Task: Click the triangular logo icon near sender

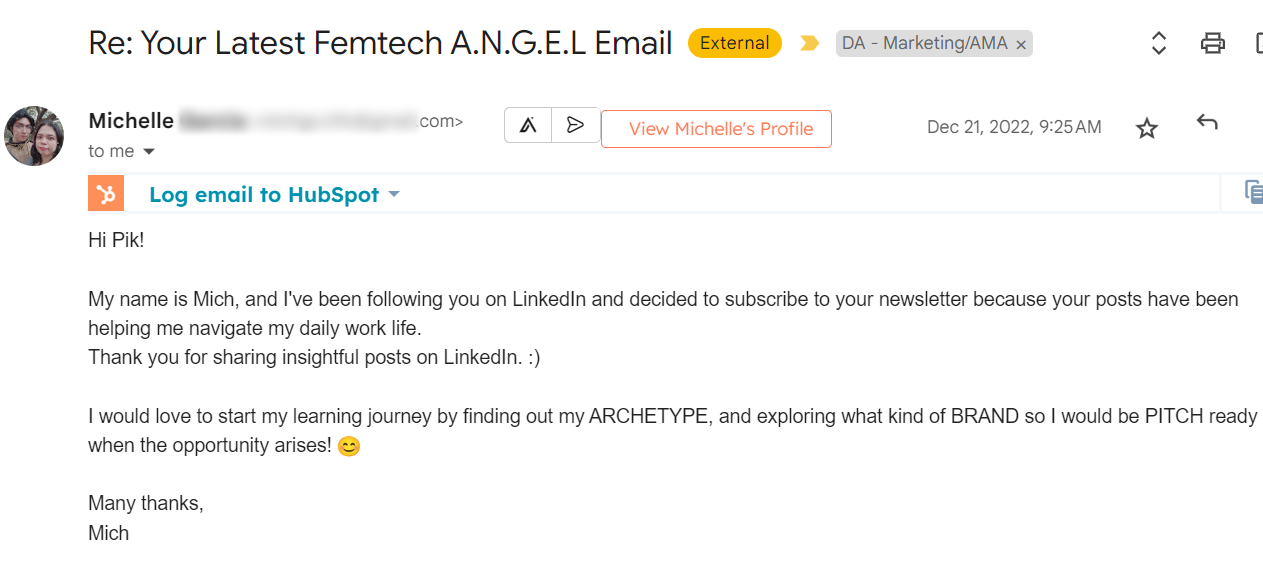Action: [x=528, y=125]
